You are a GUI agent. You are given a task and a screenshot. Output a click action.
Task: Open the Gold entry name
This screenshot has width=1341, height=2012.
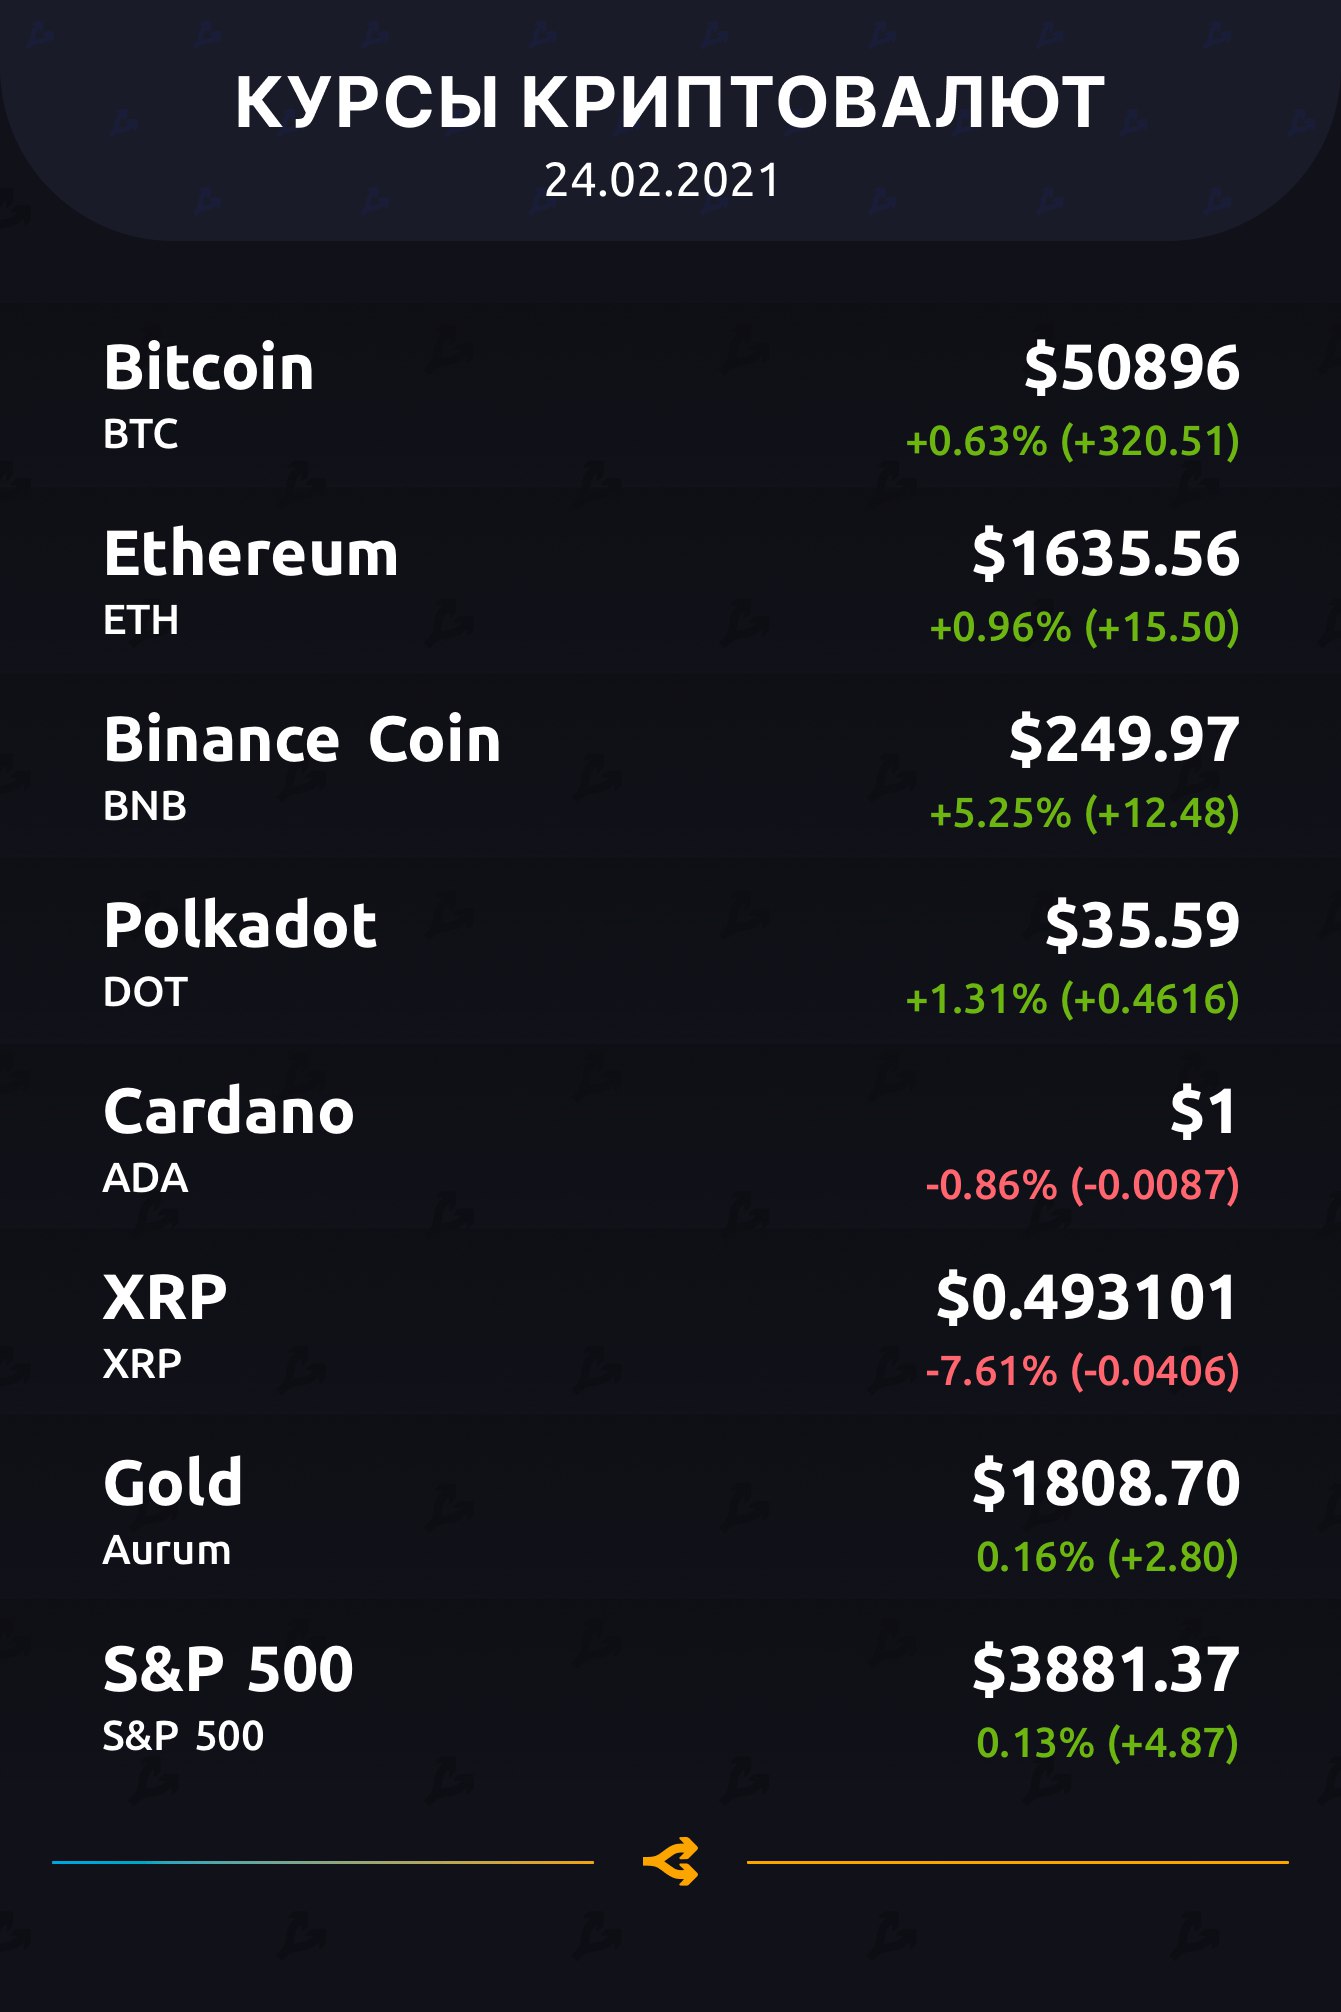point(173,1482)
